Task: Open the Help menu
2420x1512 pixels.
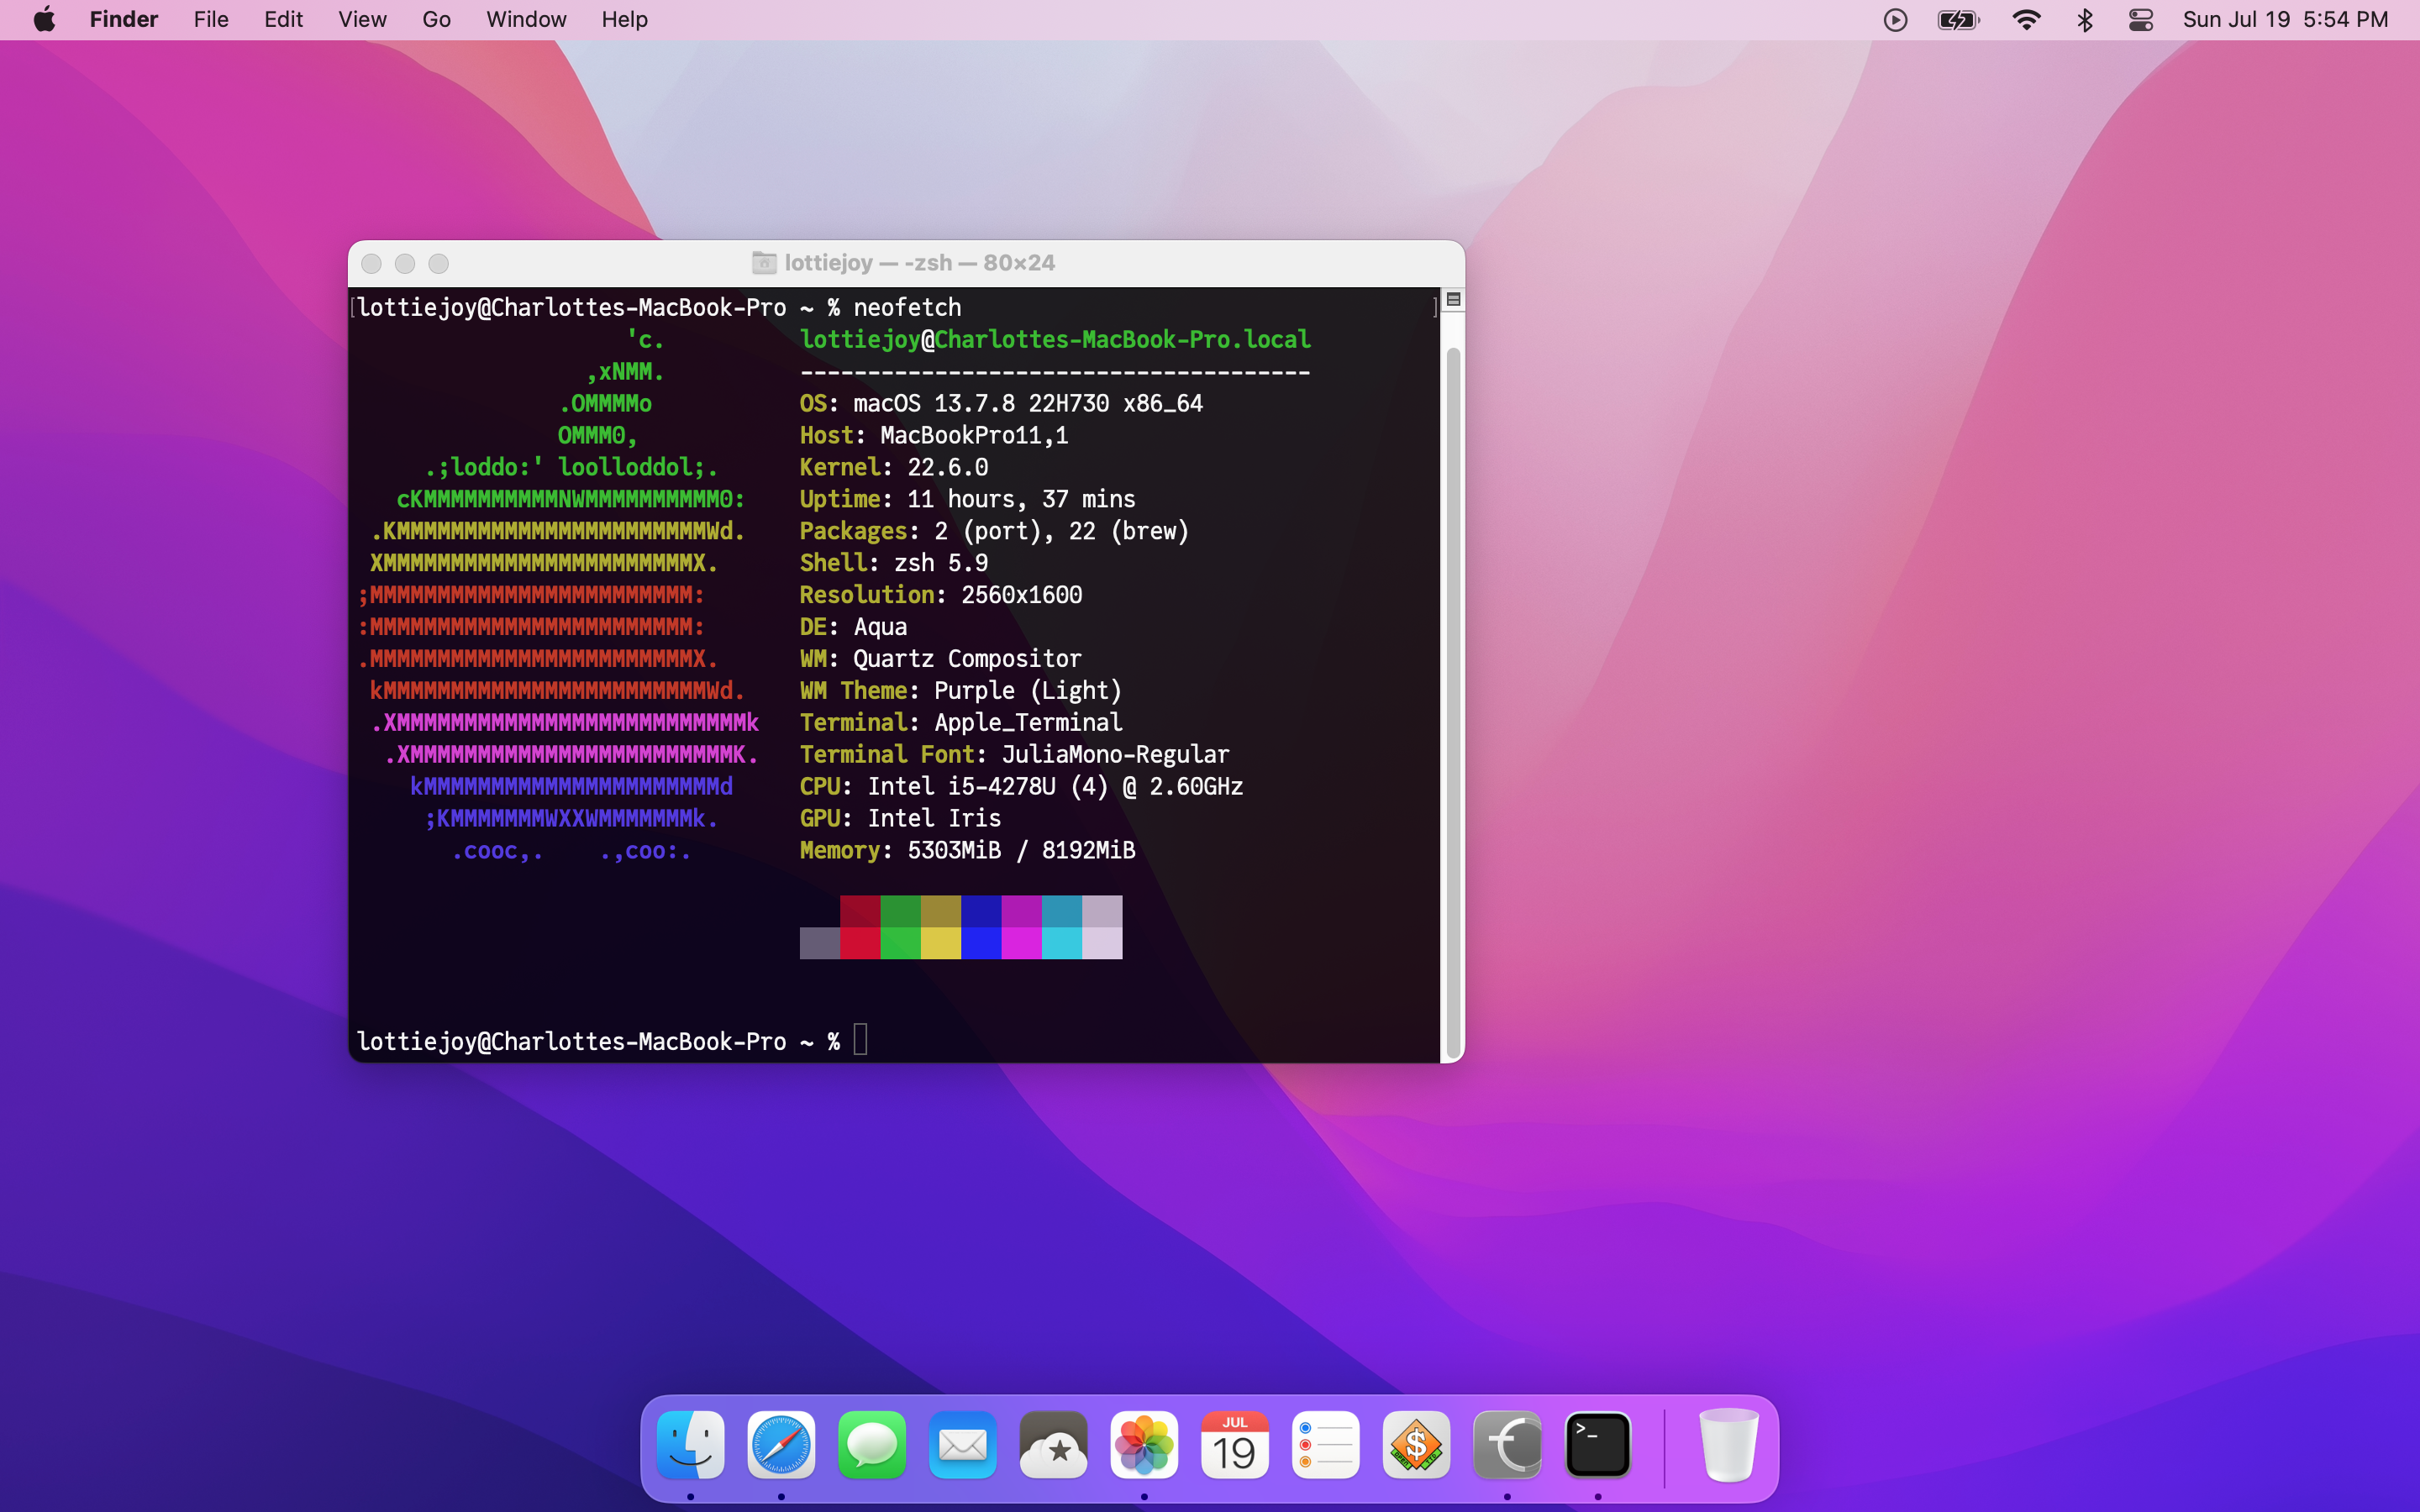Action: click(x=625, y=19)
